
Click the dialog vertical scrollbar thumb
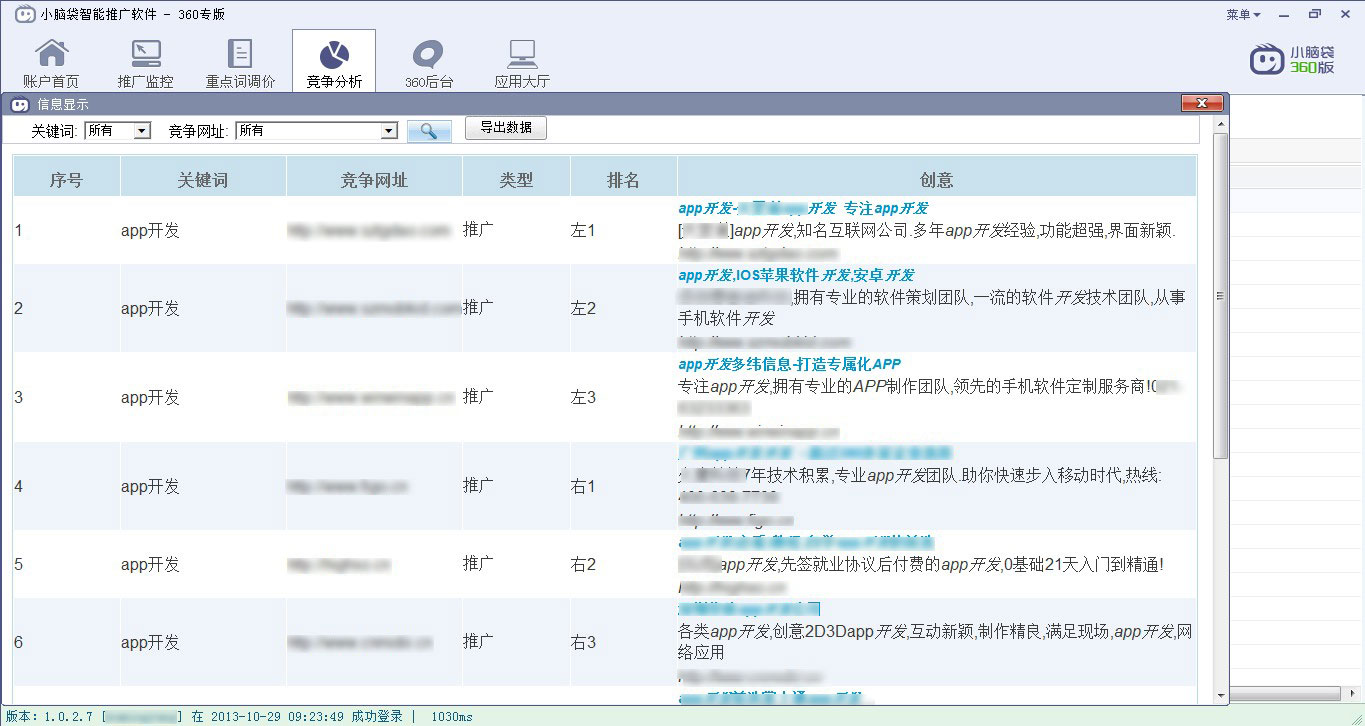(x=1220, y=296)
